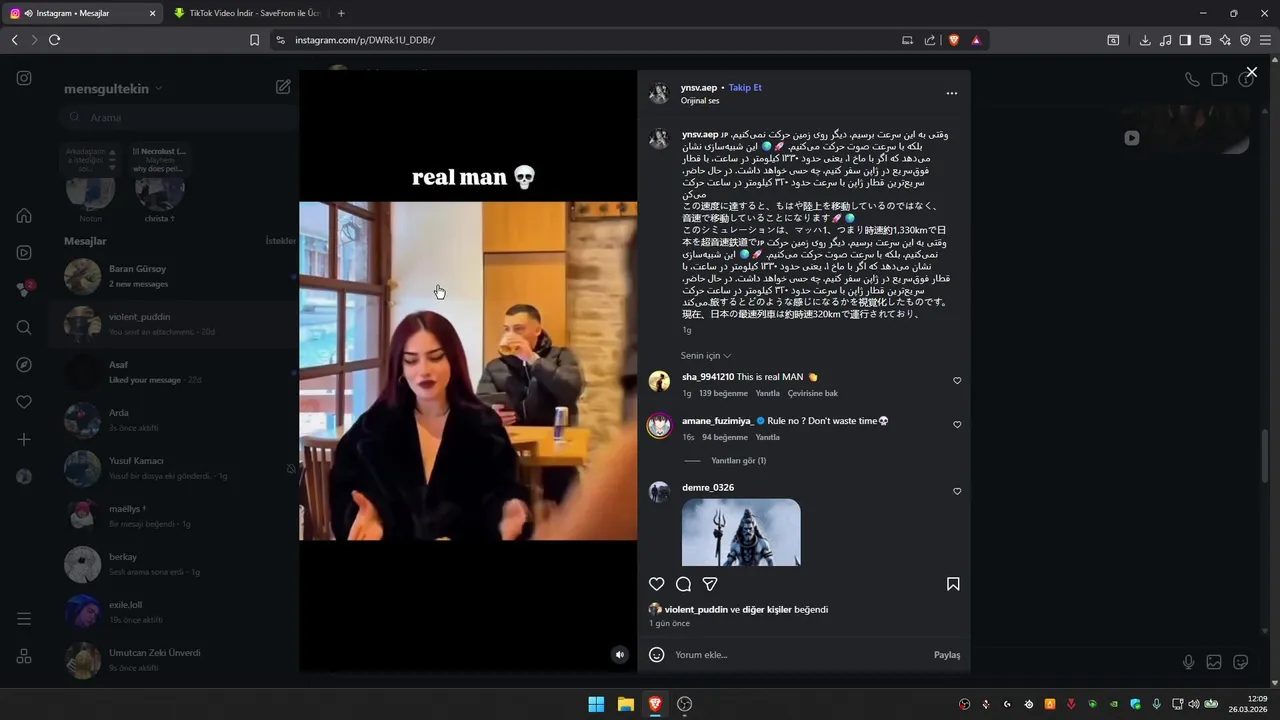Expand the mensgultekin account switcher dropdown
The height and width of the screenshot is (720, 1280).
(113, 89)
